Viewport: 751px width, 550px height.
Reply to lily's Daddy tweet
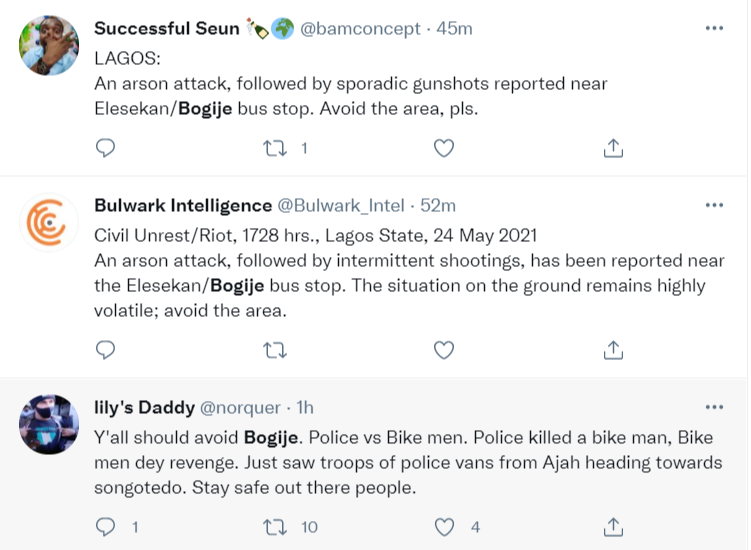tap(105, 526)
